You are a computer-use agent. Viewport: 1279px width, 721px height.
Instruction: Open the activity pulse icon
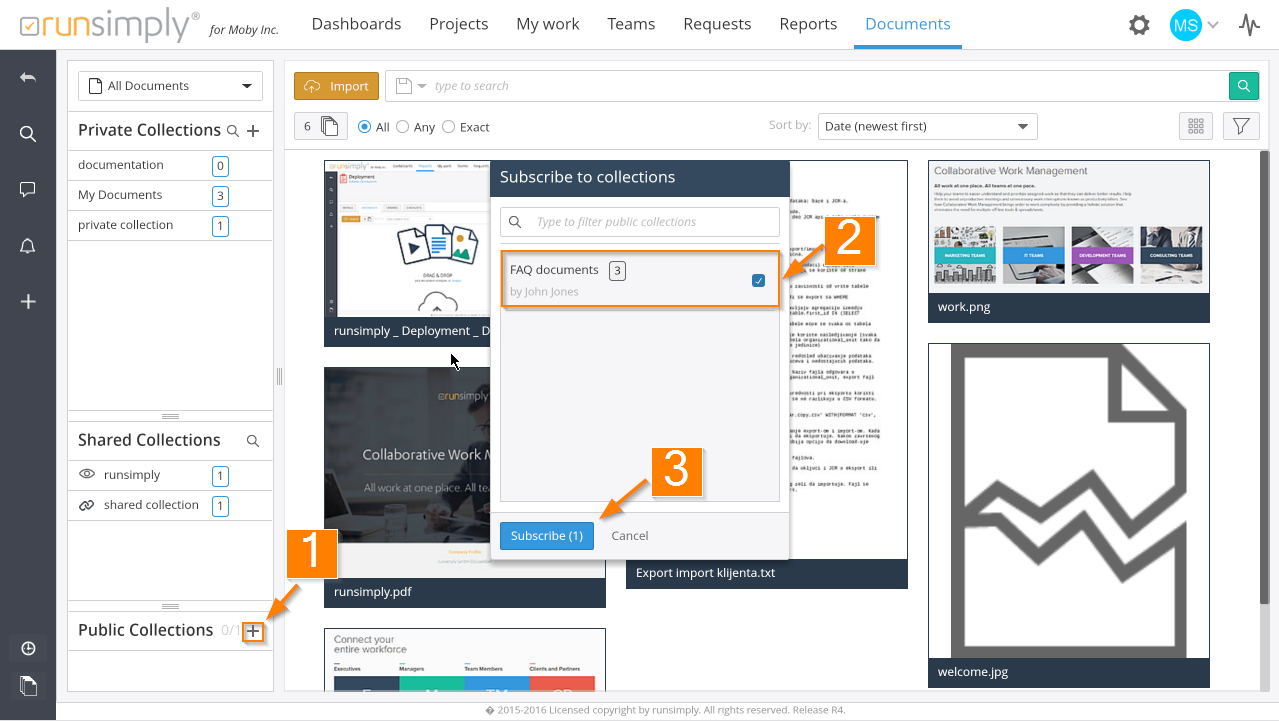[1249, 25]
